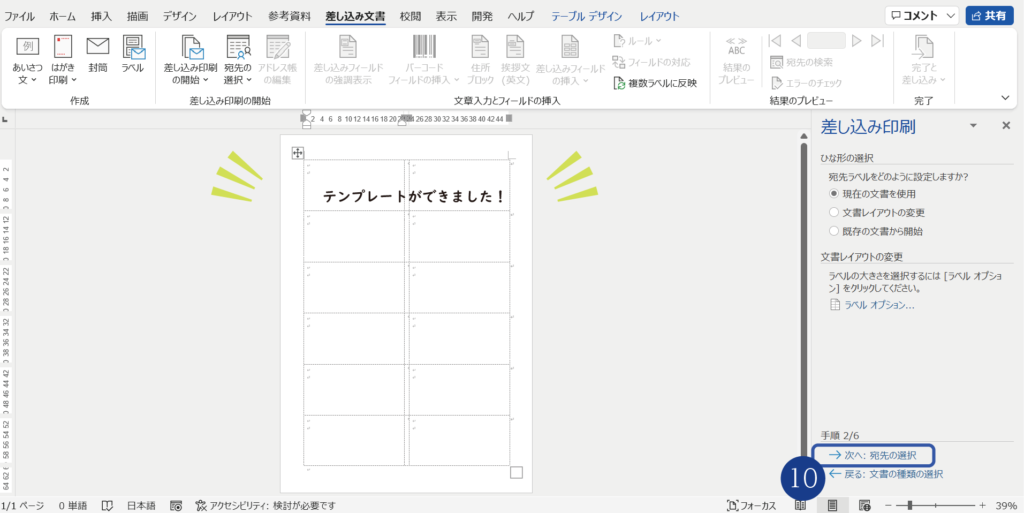Switch to print layout view icon

click(832, 505)
